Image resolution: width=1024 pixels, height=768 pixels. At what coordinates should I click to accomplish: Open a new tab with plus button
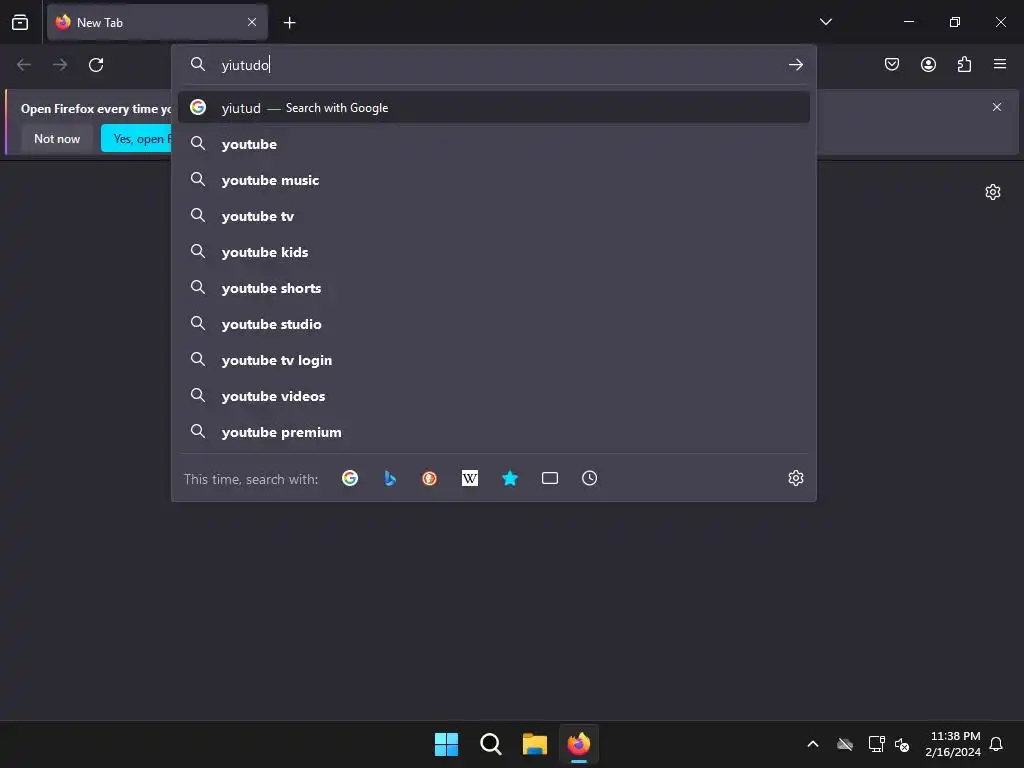289,23
